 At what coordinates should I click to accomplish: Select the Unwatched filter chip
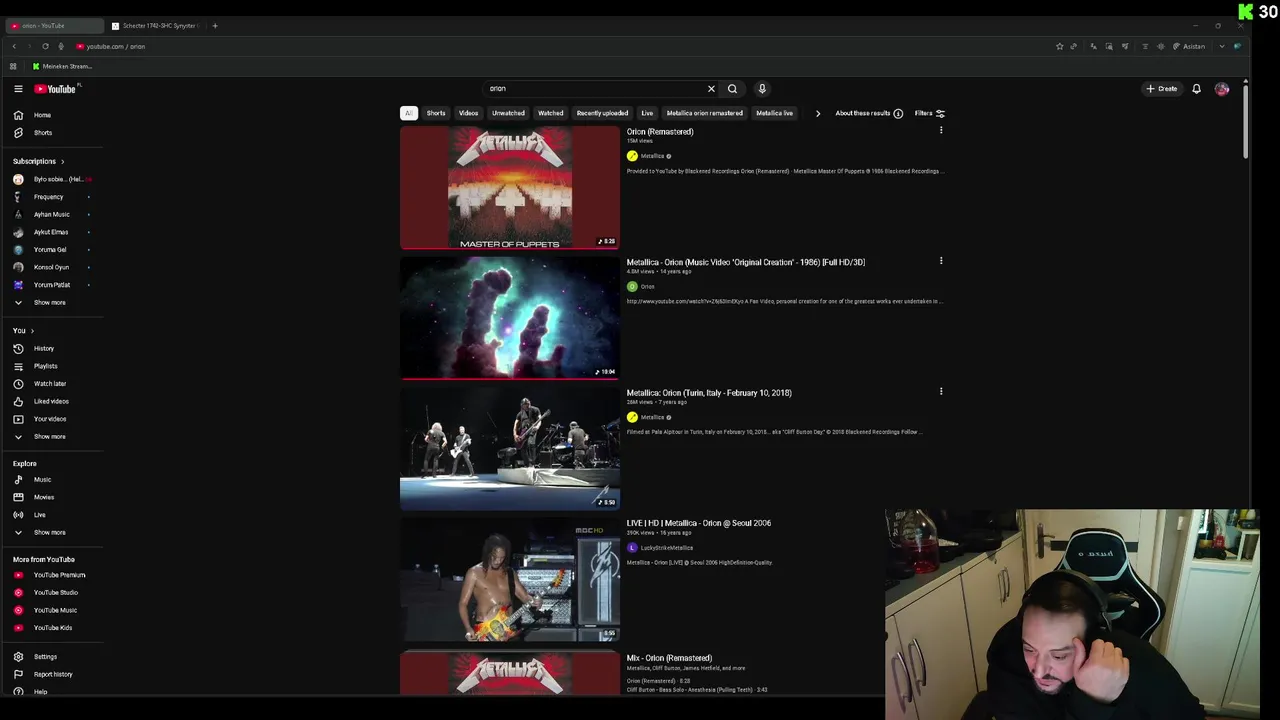tap(508, 113)
